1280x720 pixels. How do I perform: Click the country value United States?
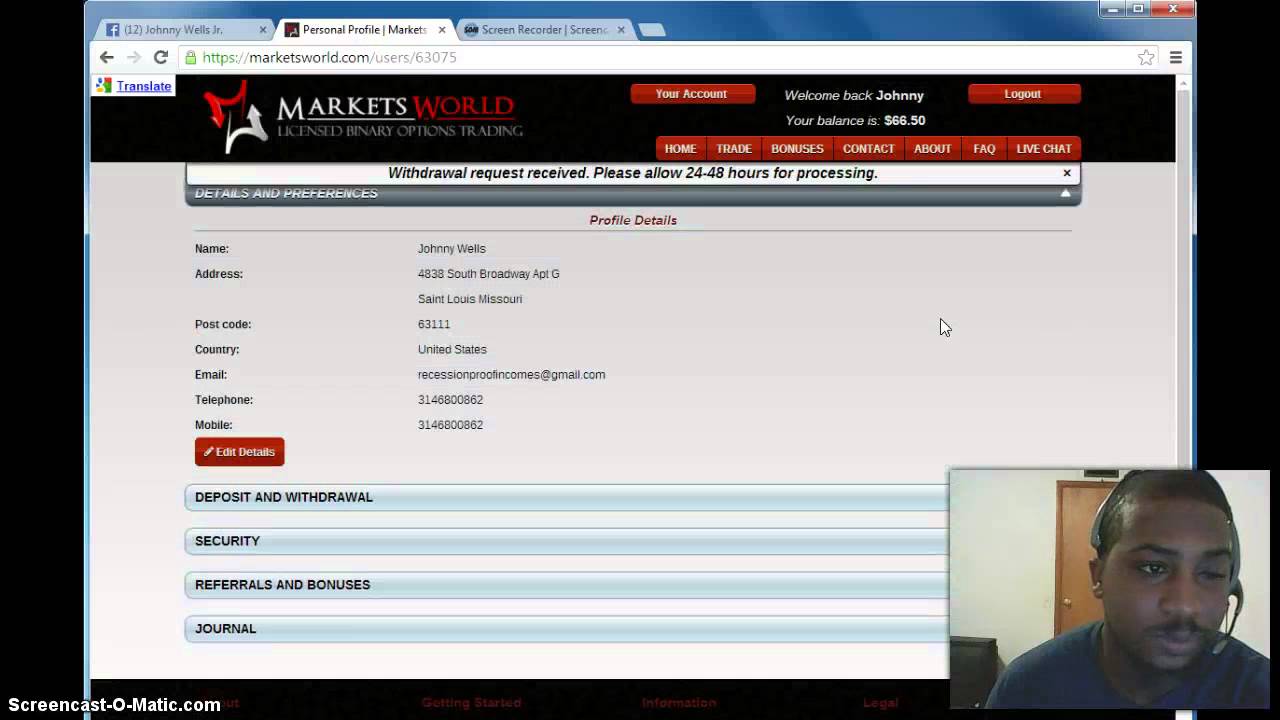(452, 350)
